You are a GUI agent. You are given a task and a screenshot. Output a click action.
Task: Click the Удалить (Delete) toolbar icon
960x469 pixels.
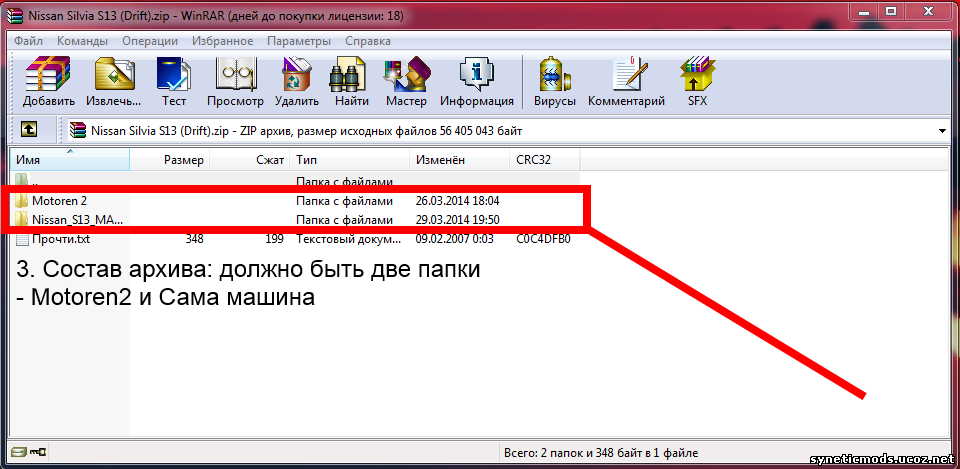click(x=297, y=82)
